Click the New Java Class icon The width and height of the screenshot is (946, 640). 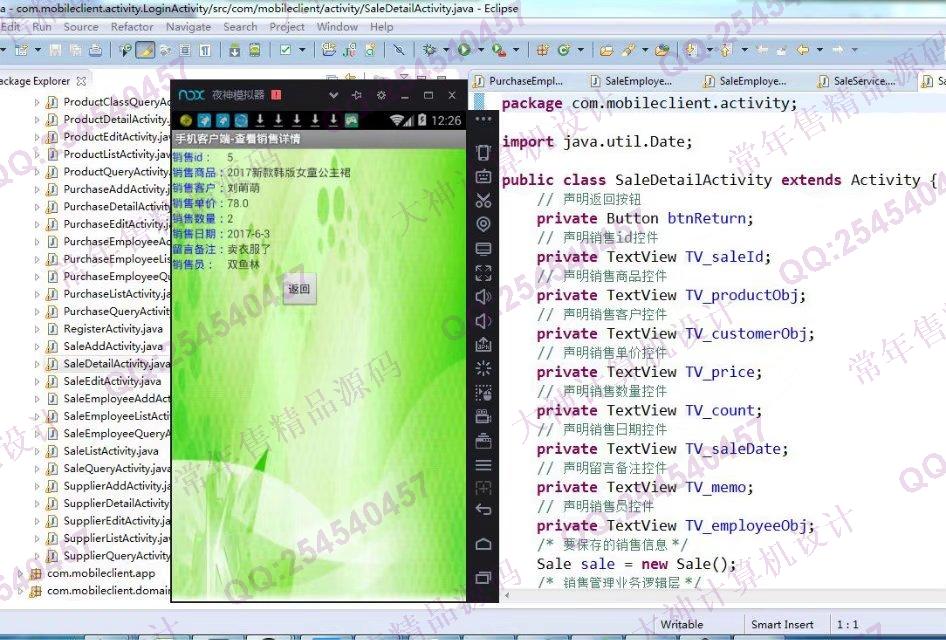(563, 50)
